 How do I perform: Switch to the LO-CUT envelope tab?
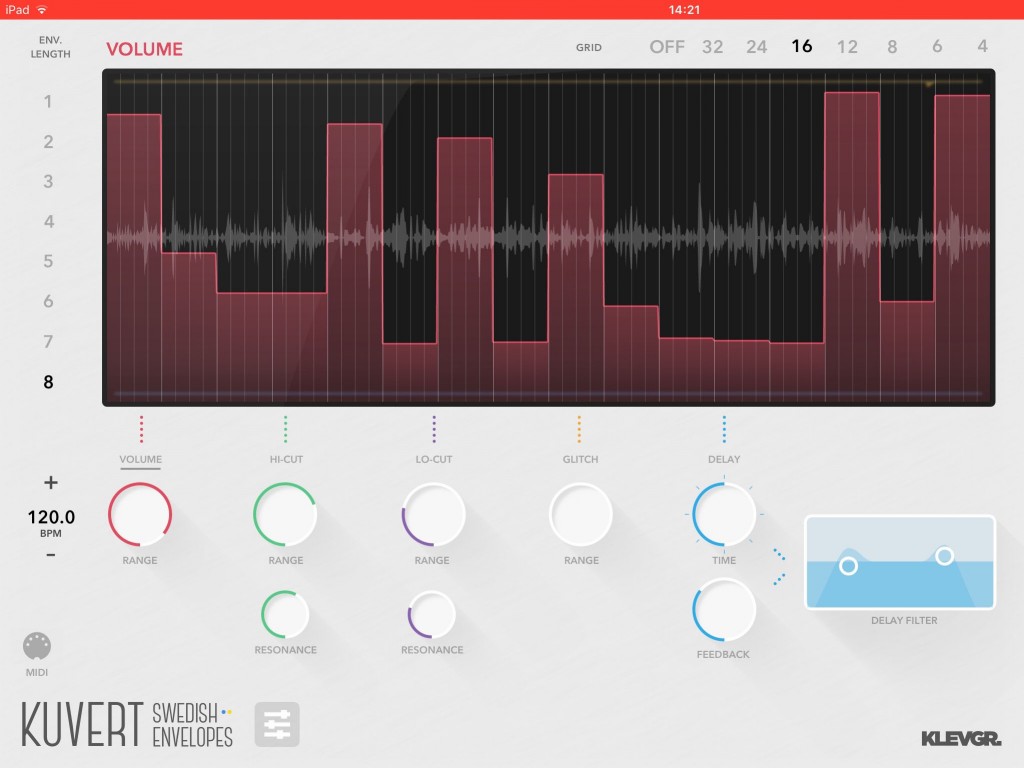tap(434, 459)
